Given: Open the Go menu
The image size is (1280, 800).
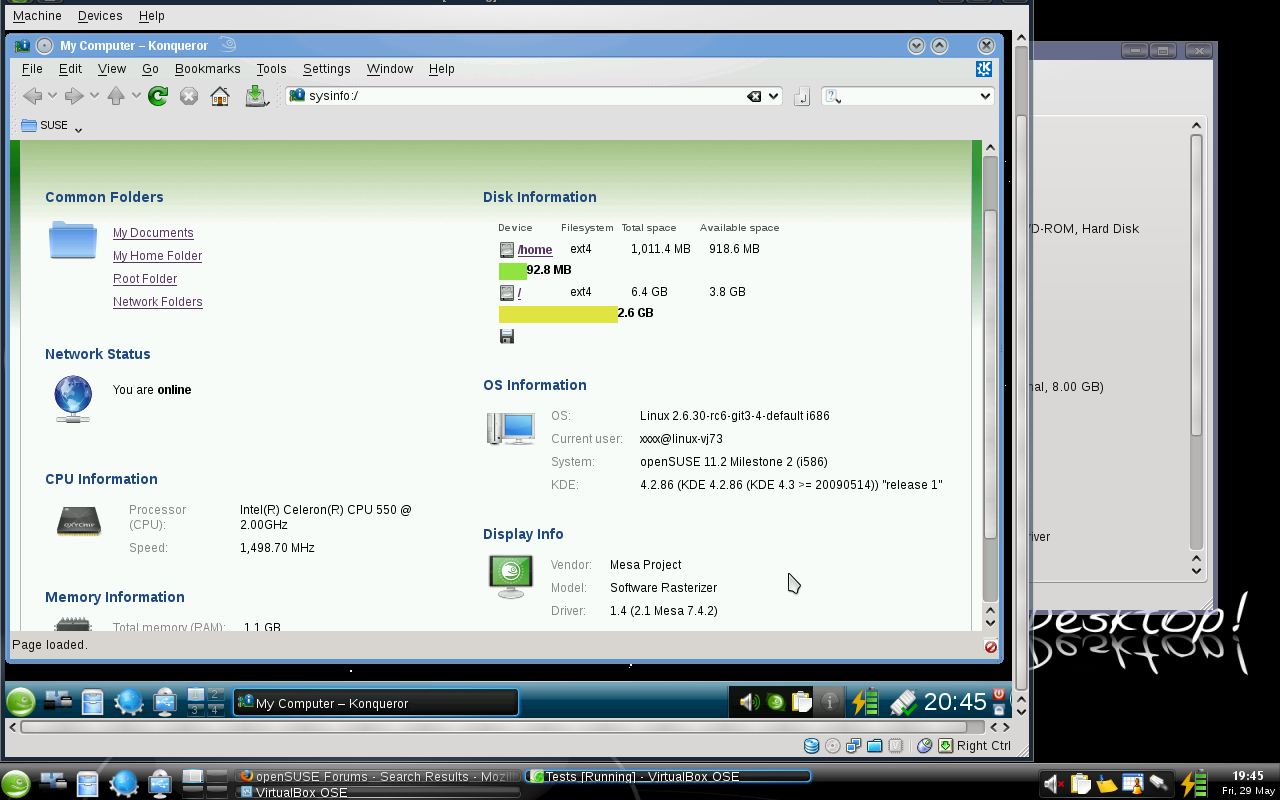Looking at the screenshot, I should pyautogui.click(x=150, y=69).
